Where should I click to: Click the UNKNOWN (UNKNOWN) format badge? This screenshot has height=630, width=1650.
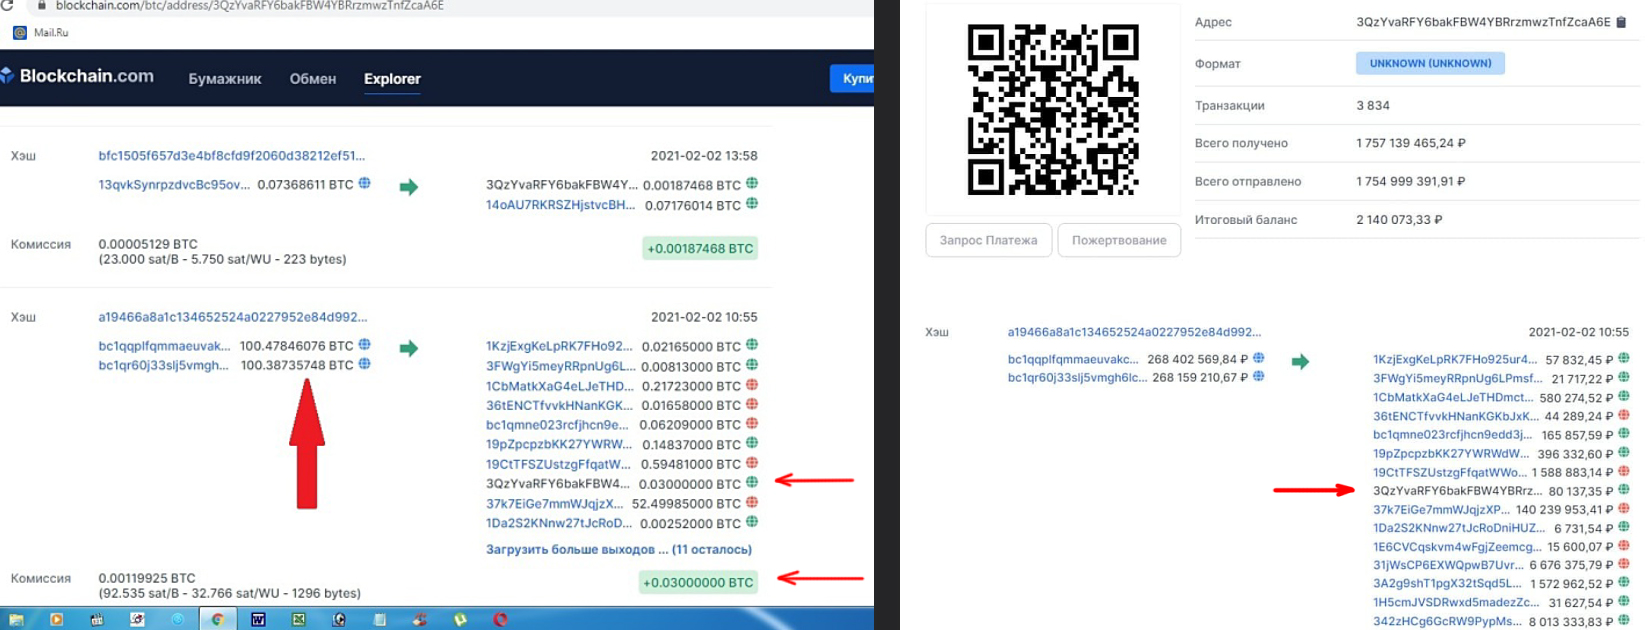coord(1430,63)
